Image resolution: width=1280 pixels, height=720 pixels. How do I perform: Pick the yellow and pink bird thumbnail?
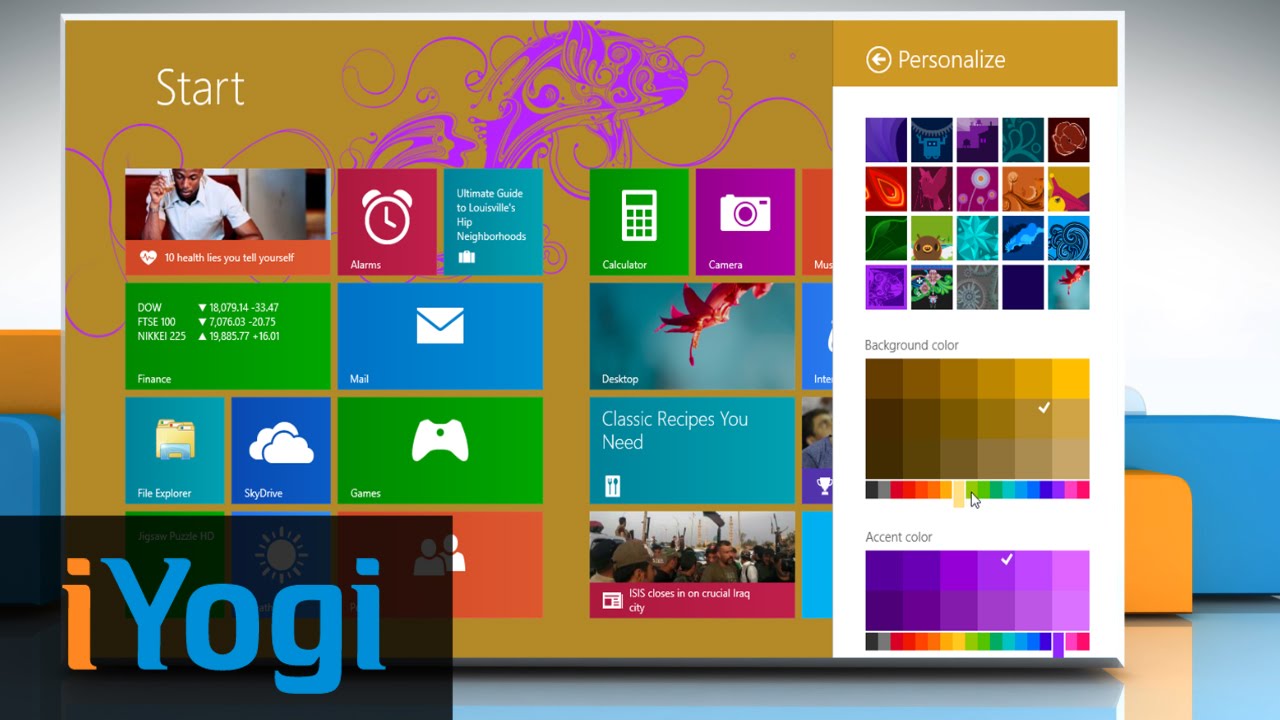pyautogui.click(x=1069, y=189)
